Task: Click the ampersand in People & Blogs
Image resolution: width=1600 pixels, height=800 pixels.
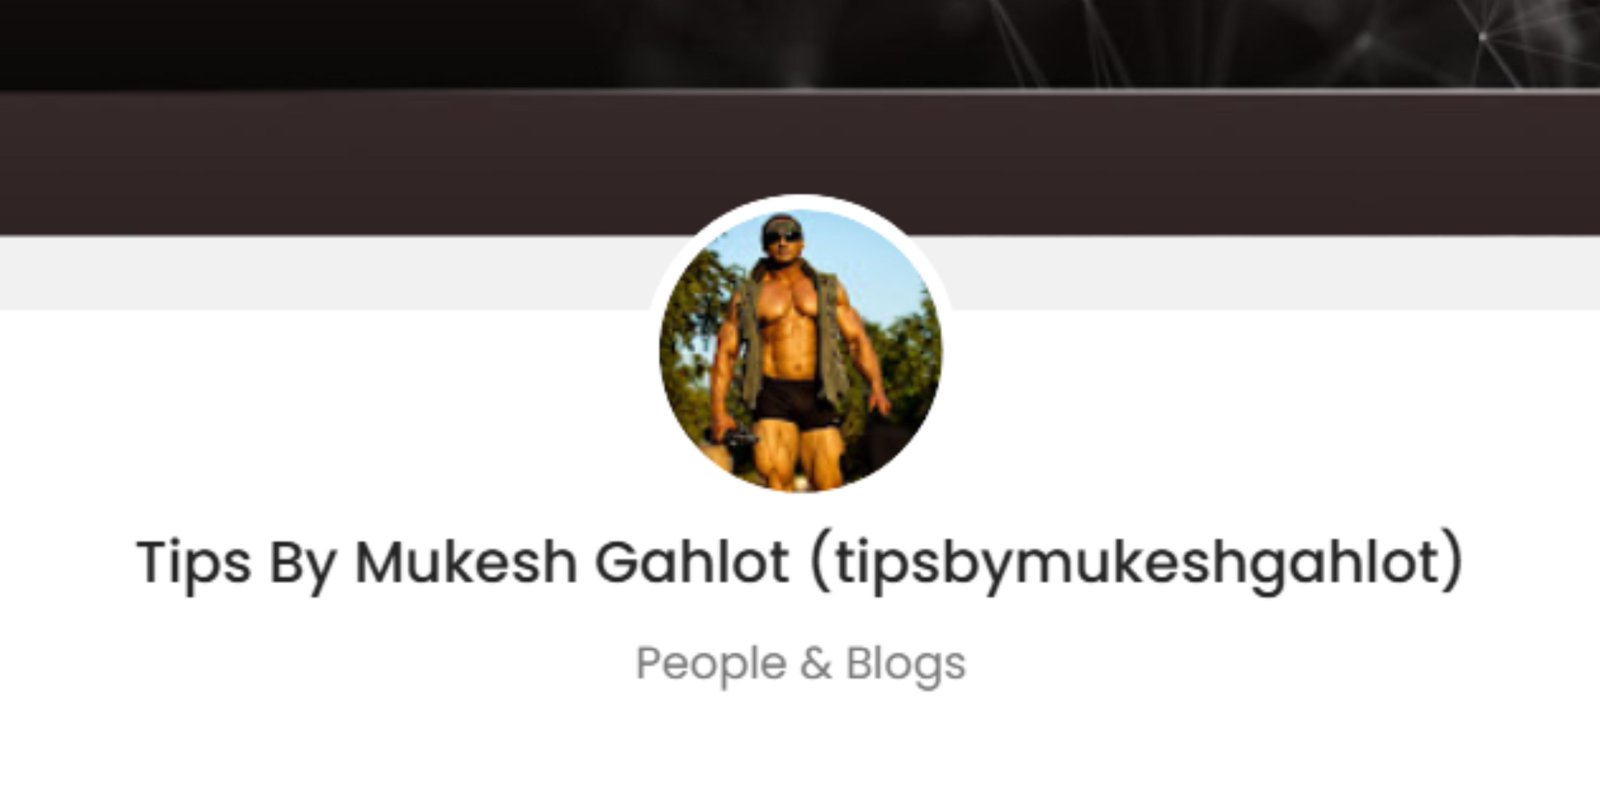Action: [816, 664]
